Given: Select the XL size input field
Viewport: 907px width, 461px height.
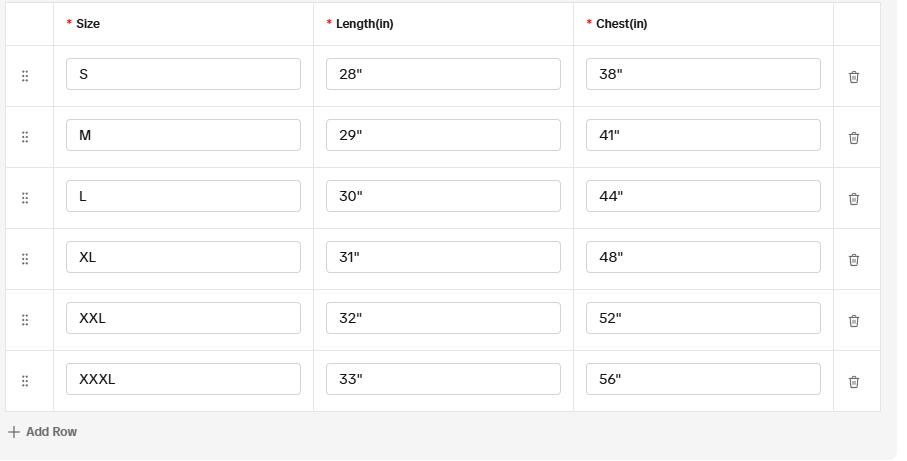Looking at the screenshot, I should [183, 257].
